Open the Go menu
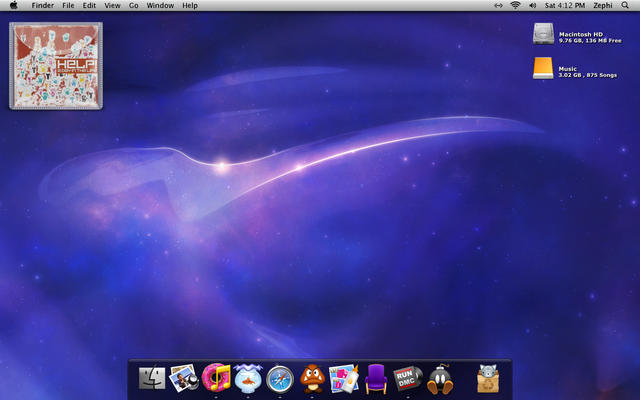The width and height of the screenshot is (640, 400). (133, 6)
